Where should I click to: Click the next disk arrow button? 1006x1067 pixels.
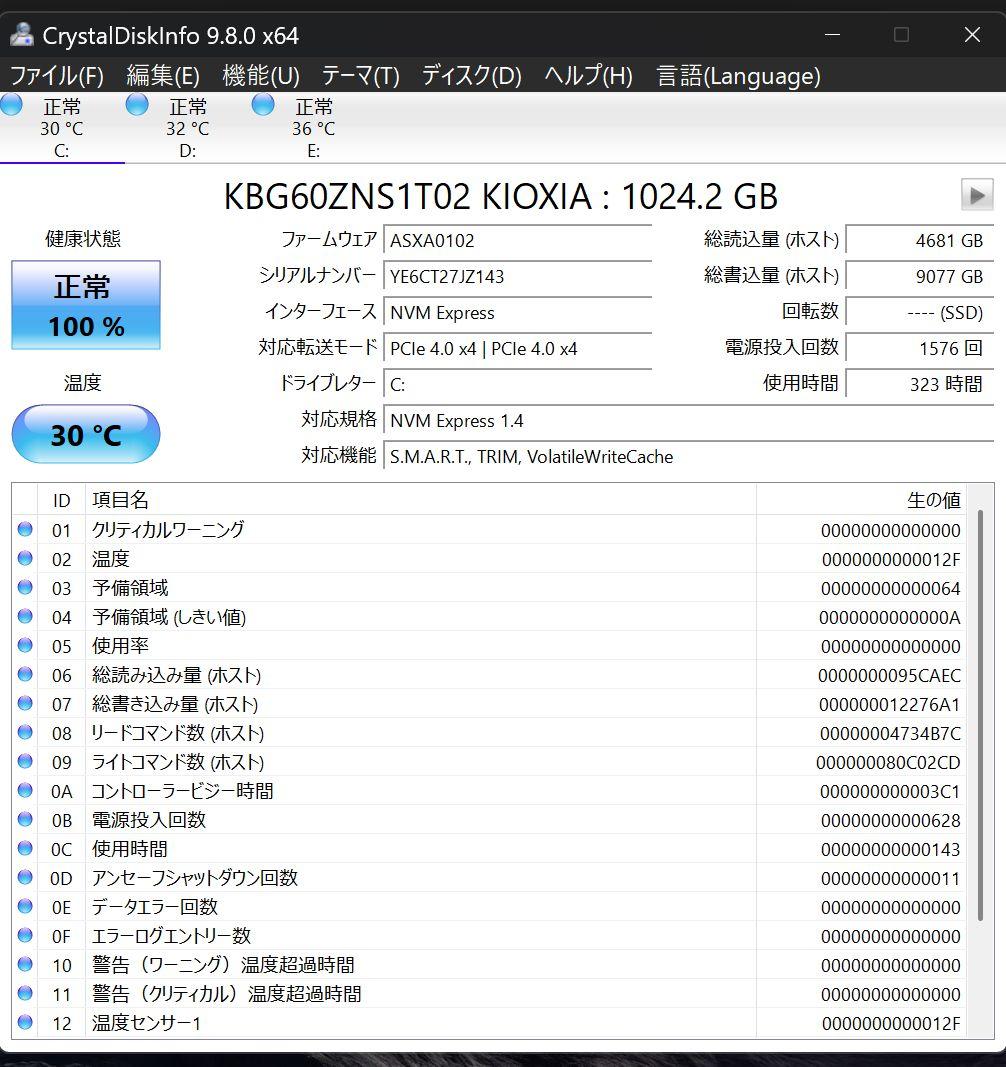click(977, 196)
